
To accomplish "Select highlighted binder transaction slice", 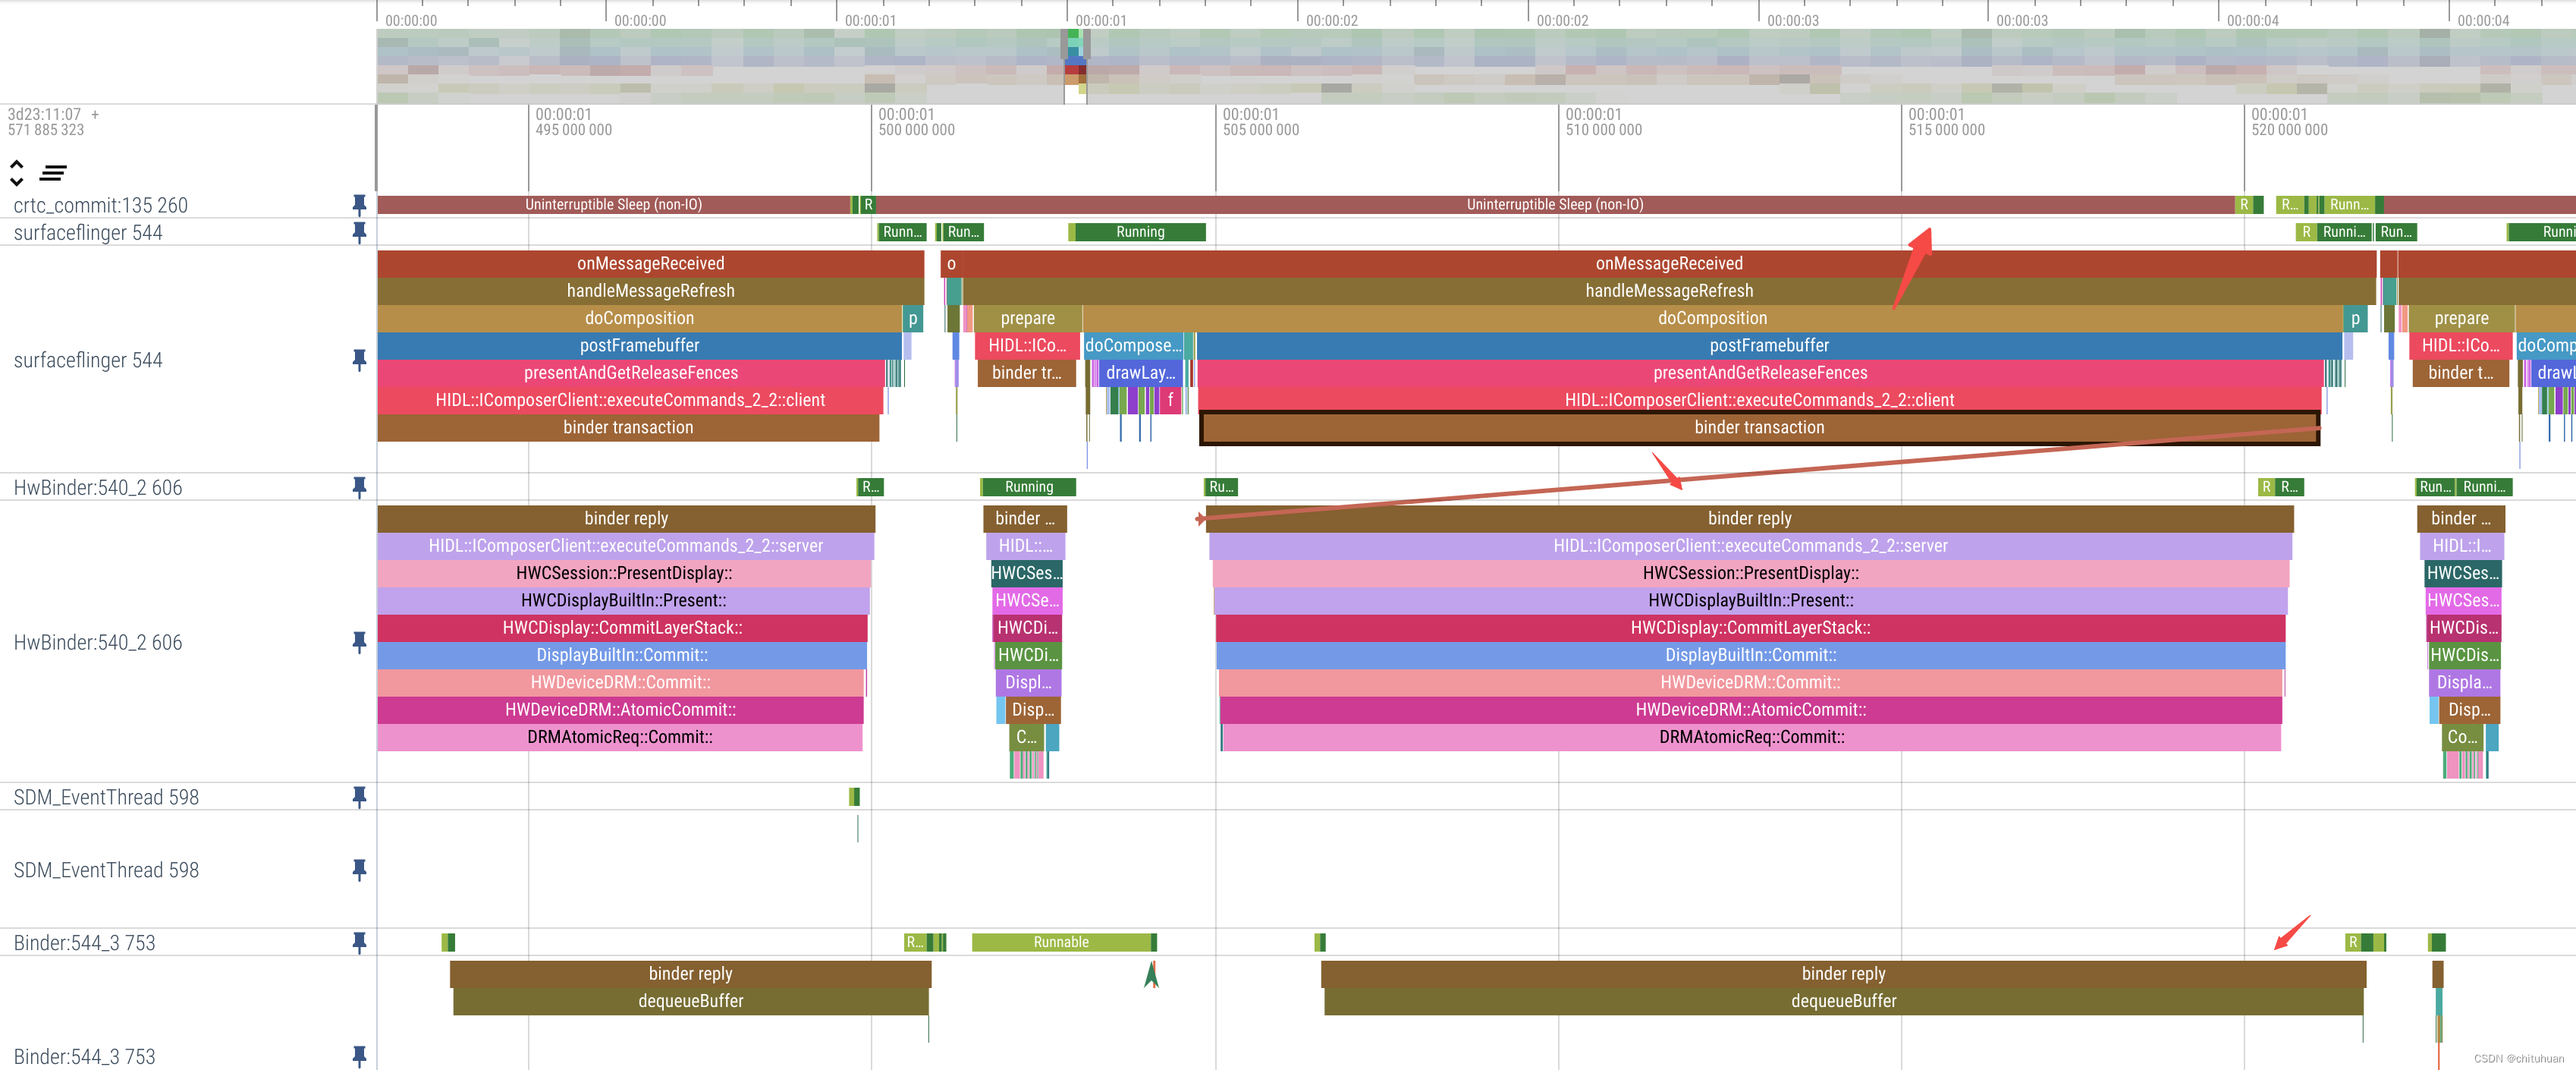I will tap(1758, 428).
